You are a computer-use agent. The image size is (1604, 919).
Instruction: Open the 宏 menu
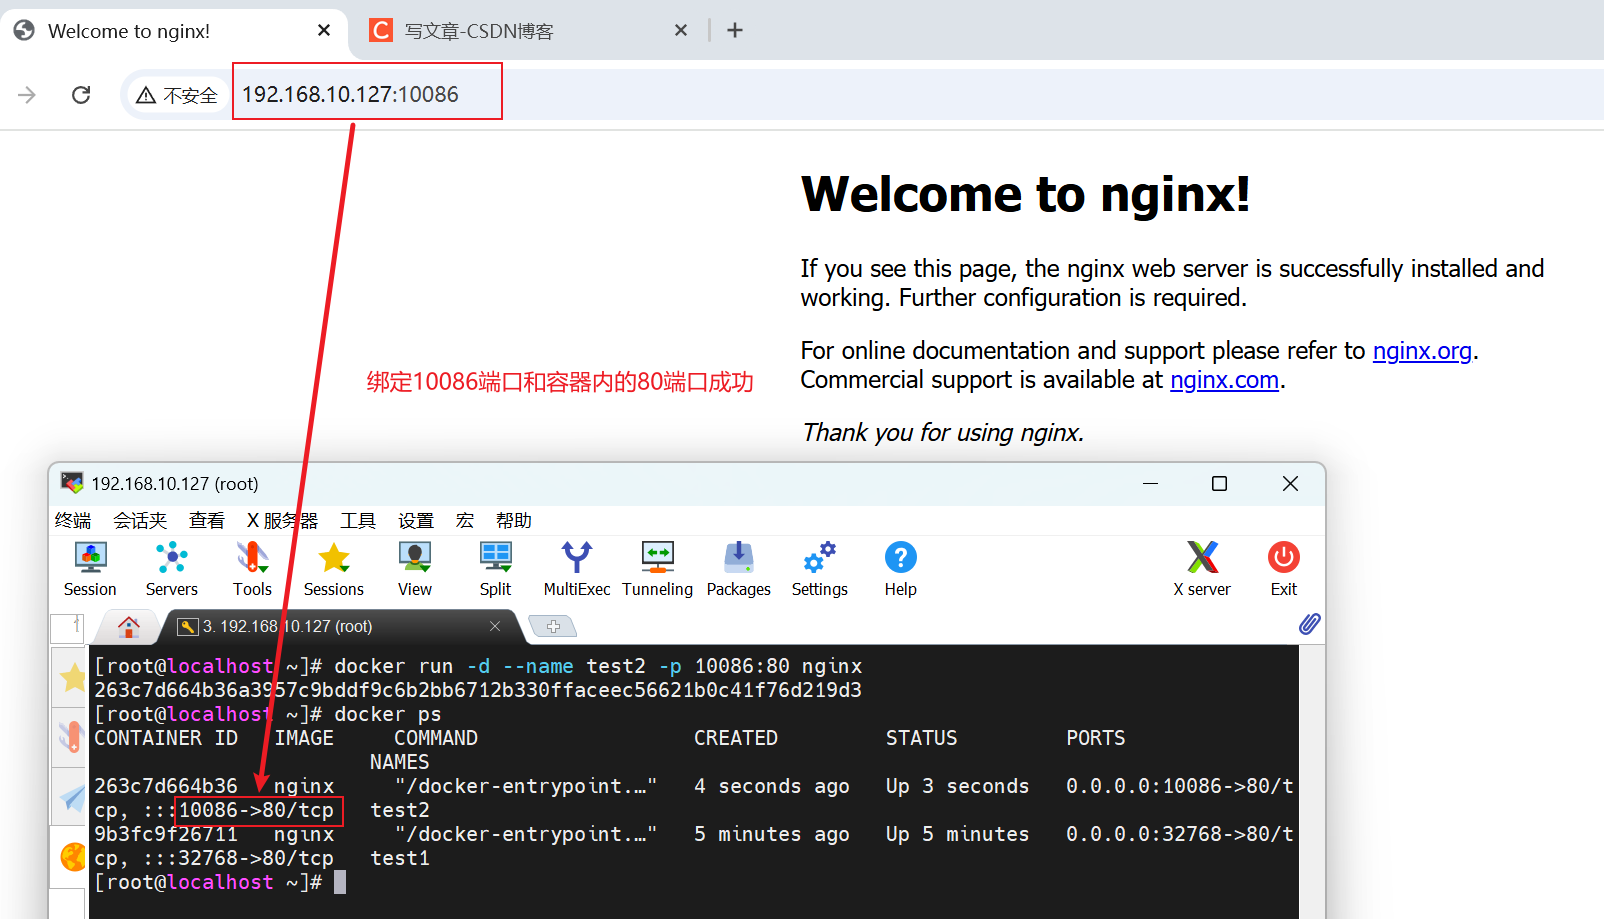[x=465, y=520]
